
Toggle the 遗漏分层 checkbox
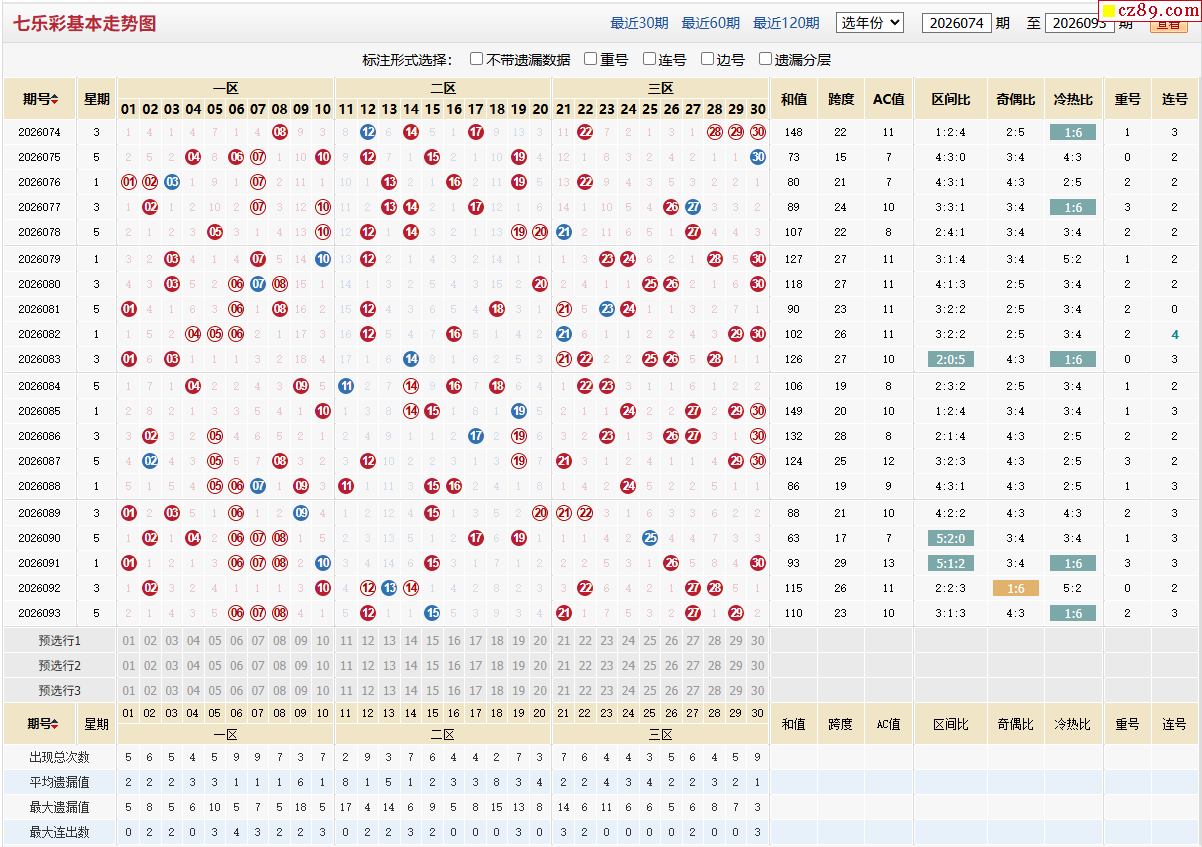pos(766,59)
